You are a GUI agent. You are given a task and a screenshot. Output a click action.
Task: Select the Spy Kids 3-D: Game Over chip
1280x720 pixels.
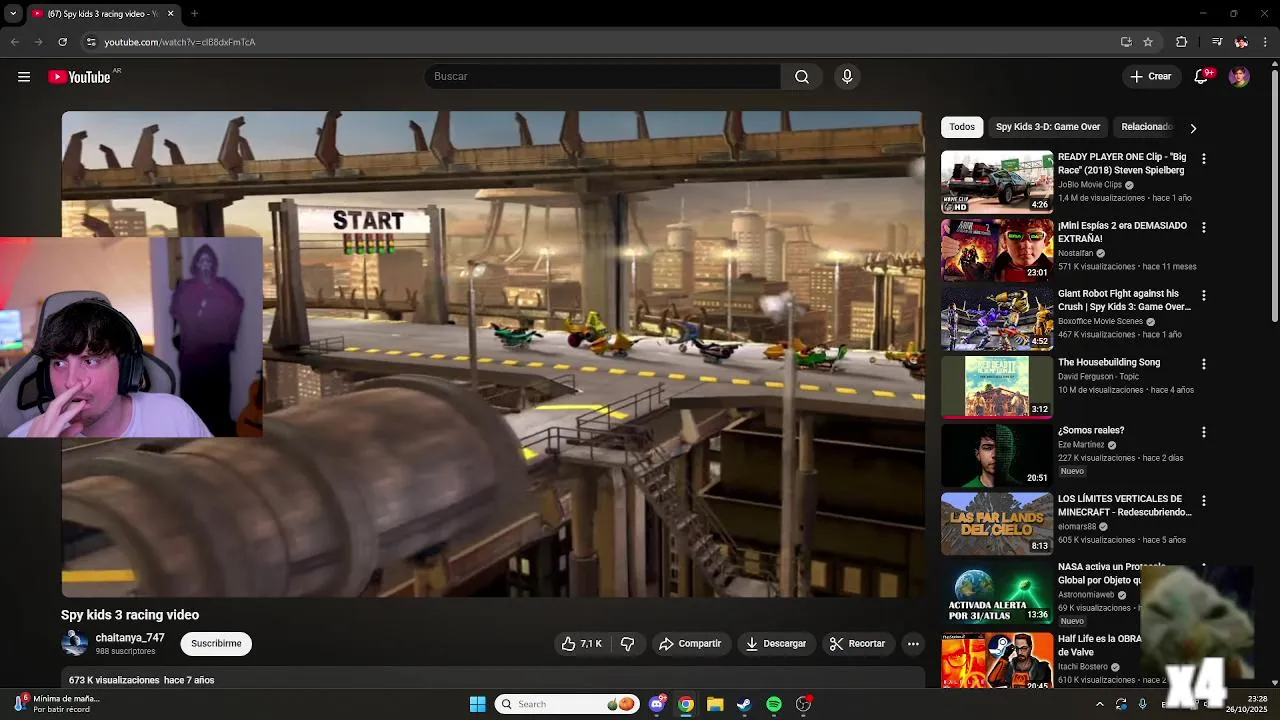(x=1047, y=127)
